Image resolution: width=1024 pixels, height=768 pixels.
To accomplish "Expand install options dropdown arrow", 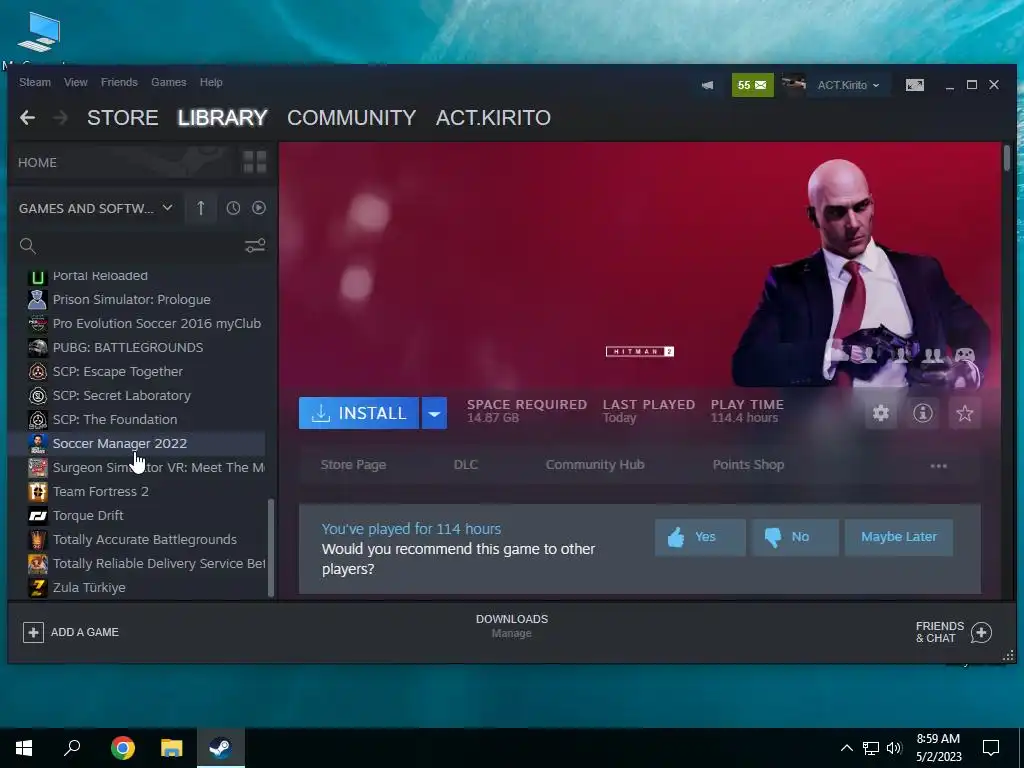I will tap(434, 413).
